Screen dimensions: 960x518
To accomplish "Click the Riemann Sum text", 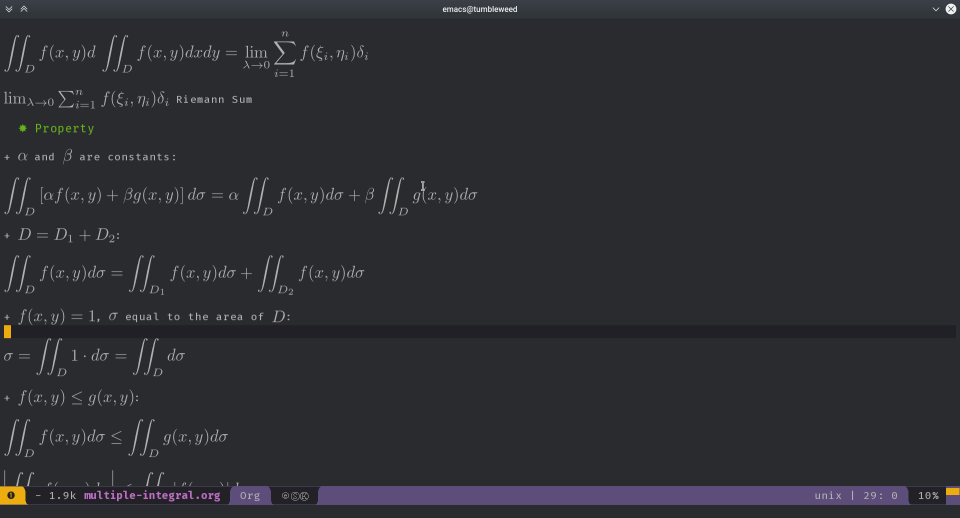I will [x=214, y=99].
